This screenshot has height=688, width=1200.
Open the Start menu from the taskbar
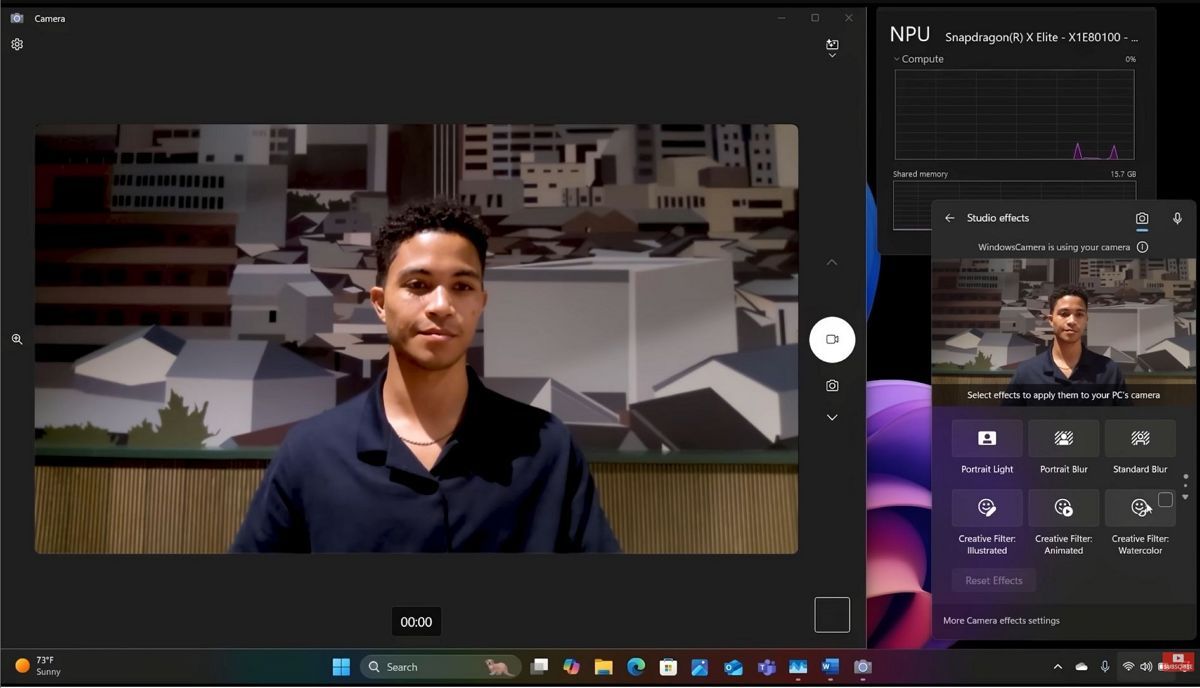point(340,666)
